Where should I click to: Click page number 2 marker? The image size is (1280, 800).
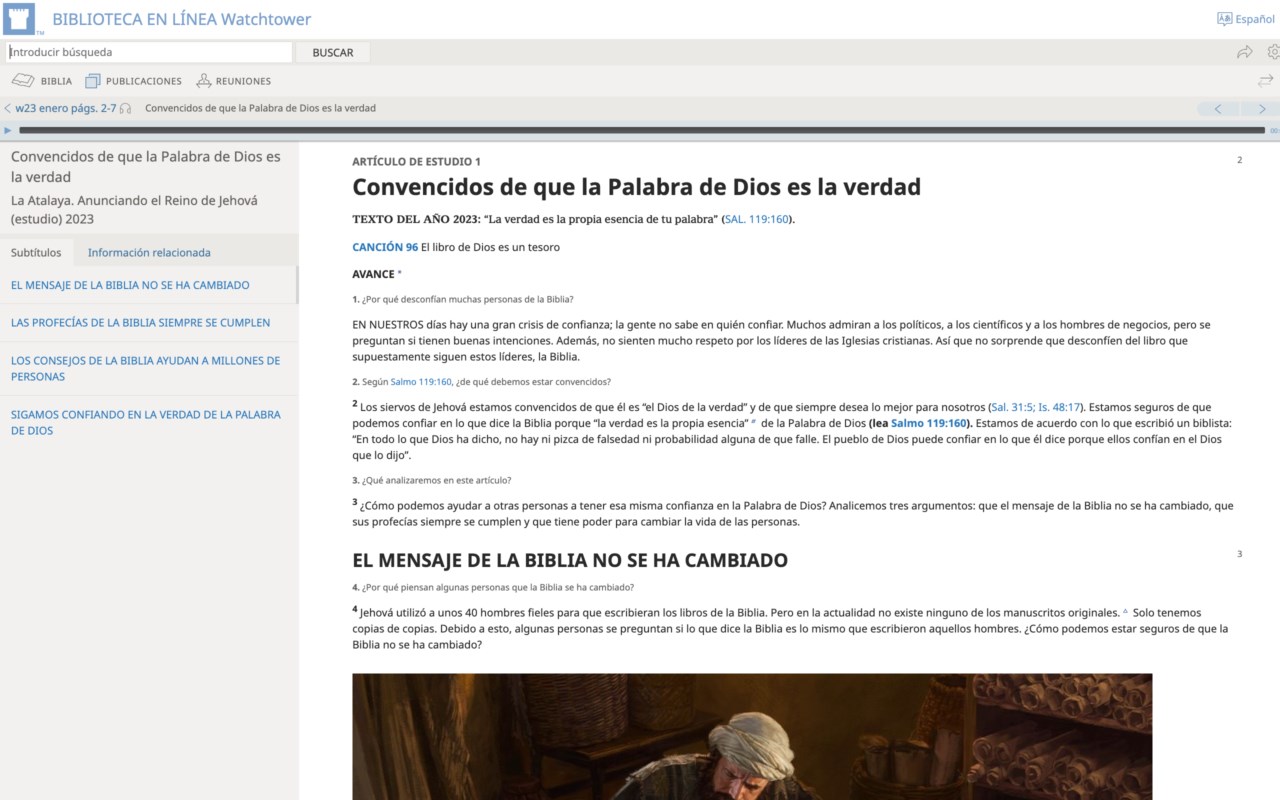tap(1239, 160)
